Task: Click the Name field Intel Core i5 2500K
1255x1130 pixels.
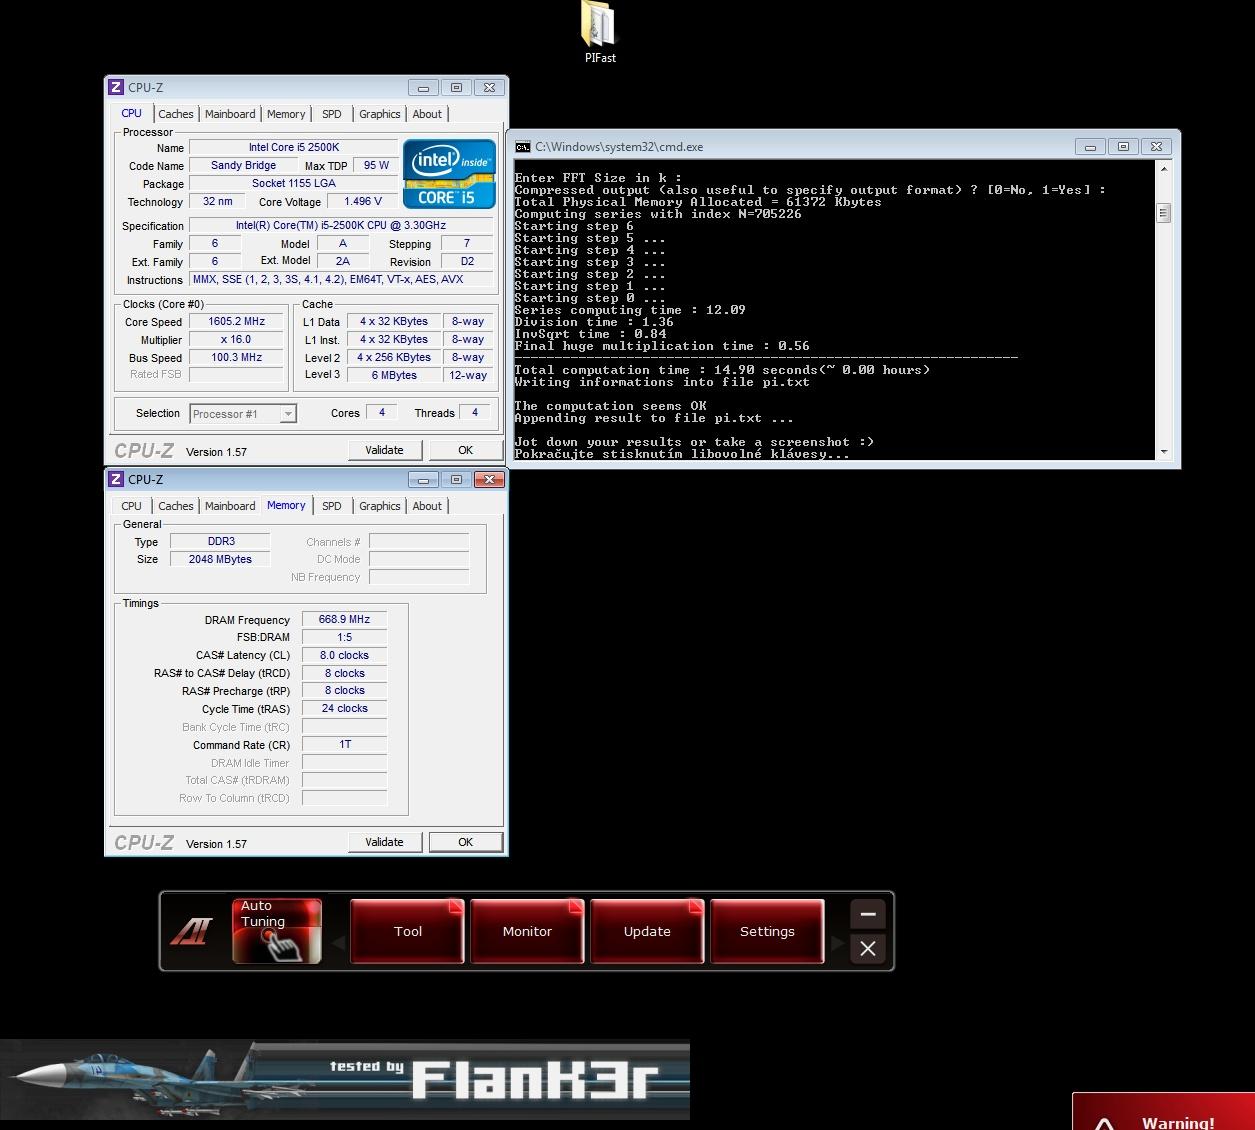Action: 294,148
